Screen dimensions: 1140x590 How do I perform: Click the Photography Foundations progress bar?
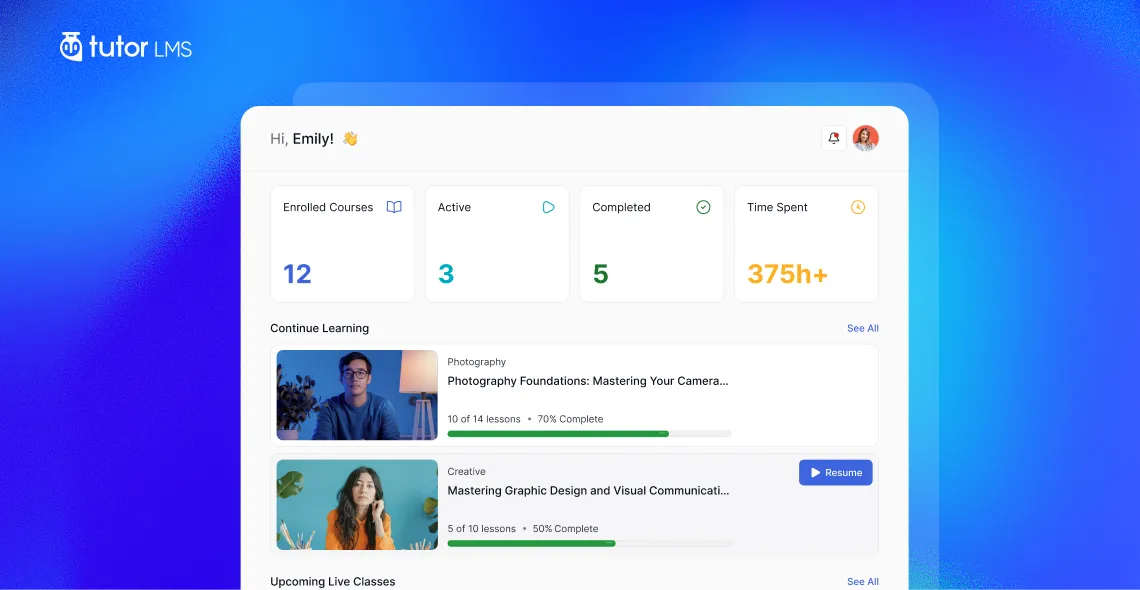(589, 434)
